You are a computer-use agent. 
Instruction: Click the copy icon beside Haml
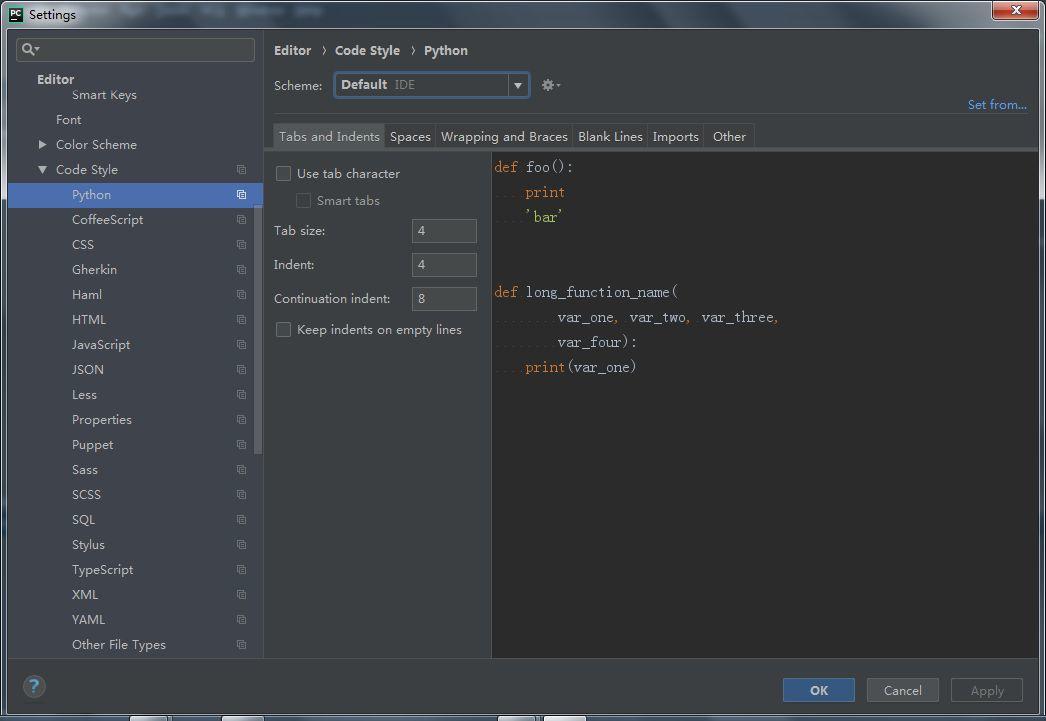[x=241, y=295]
